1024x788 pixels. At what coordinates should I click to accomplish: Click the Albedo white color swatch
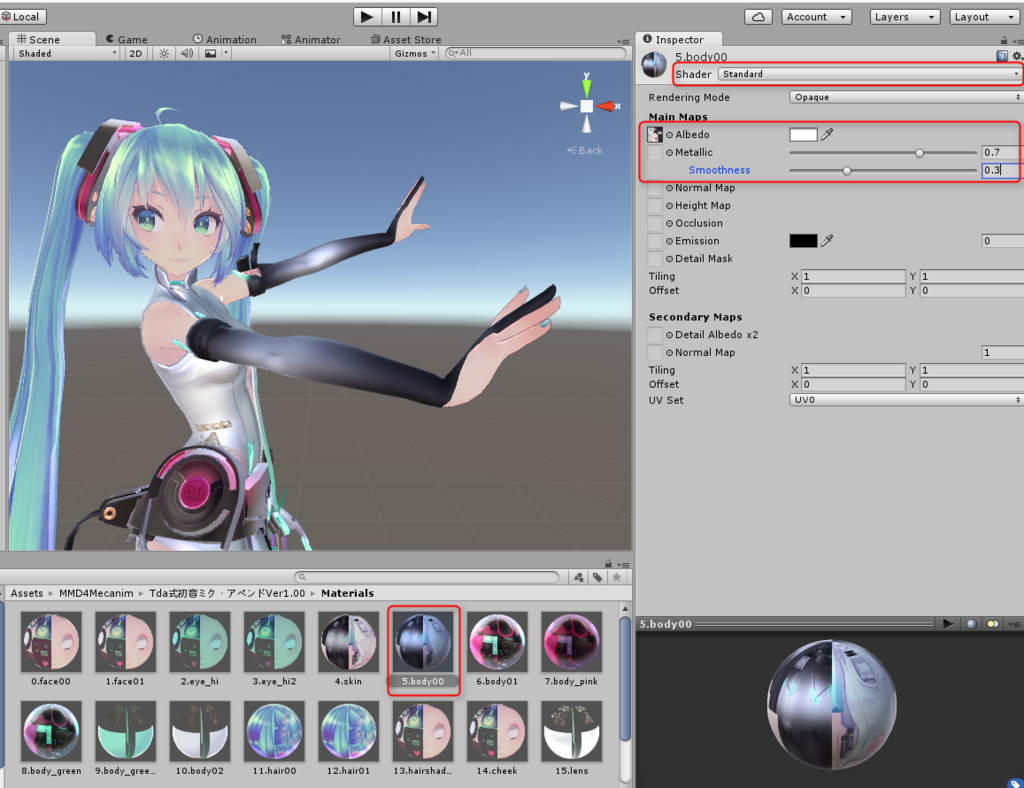(803, 134)
